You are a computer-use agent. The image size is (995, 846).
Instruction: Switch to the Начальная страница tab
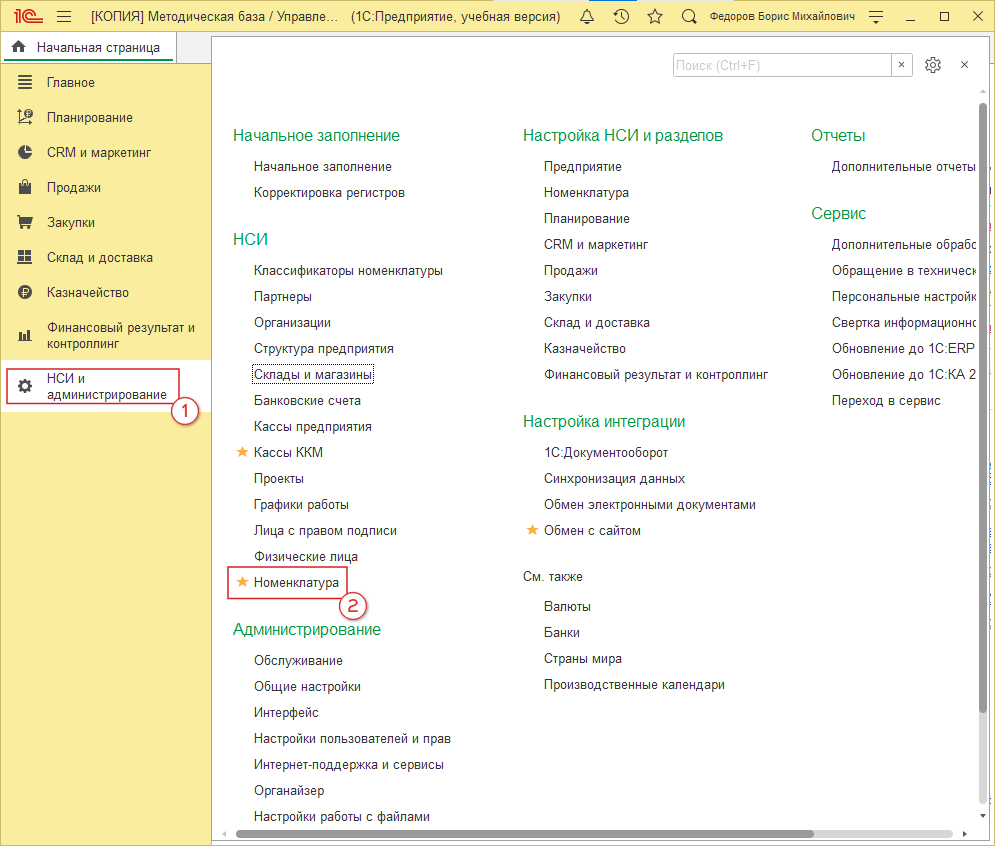tap(88, 47)
